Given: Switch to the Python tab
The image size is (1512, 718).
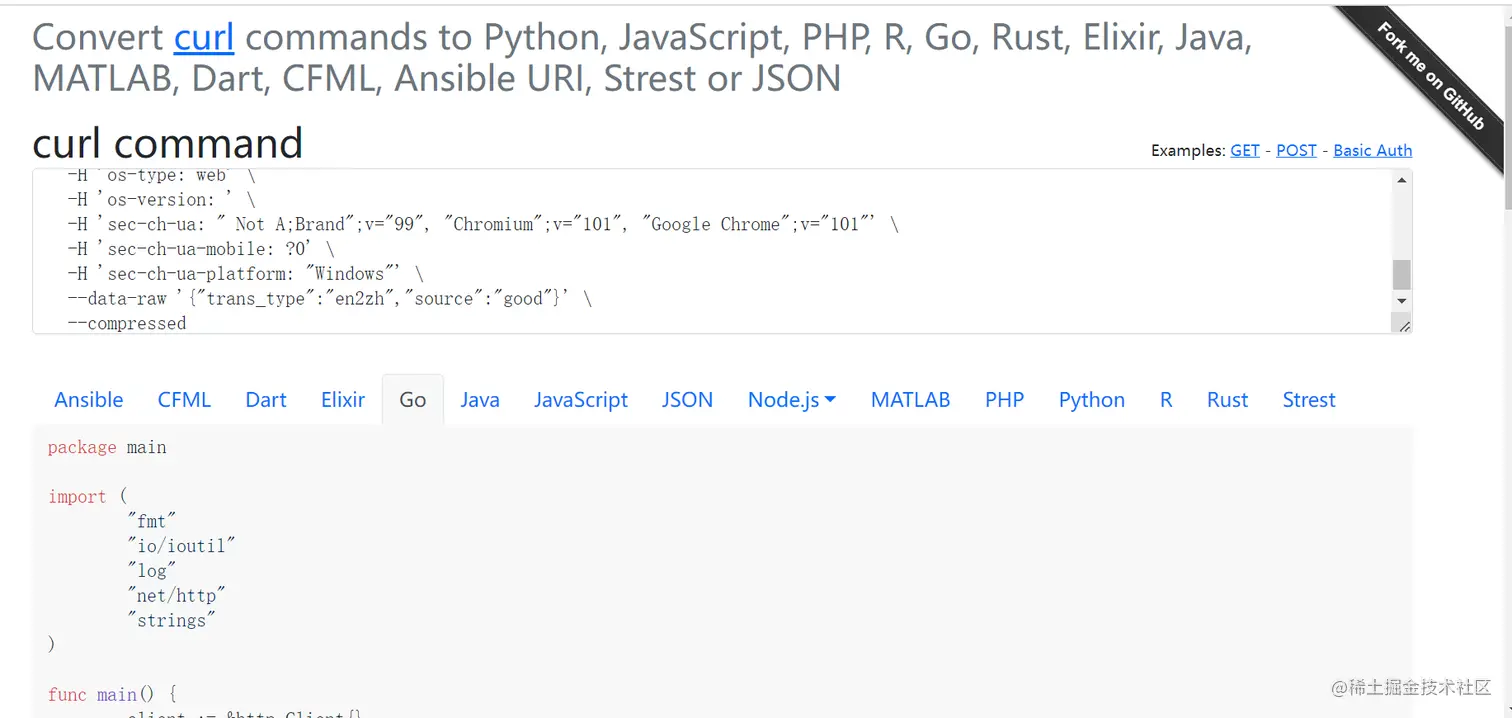Looking at the screenshot, I should point(1091,400).
